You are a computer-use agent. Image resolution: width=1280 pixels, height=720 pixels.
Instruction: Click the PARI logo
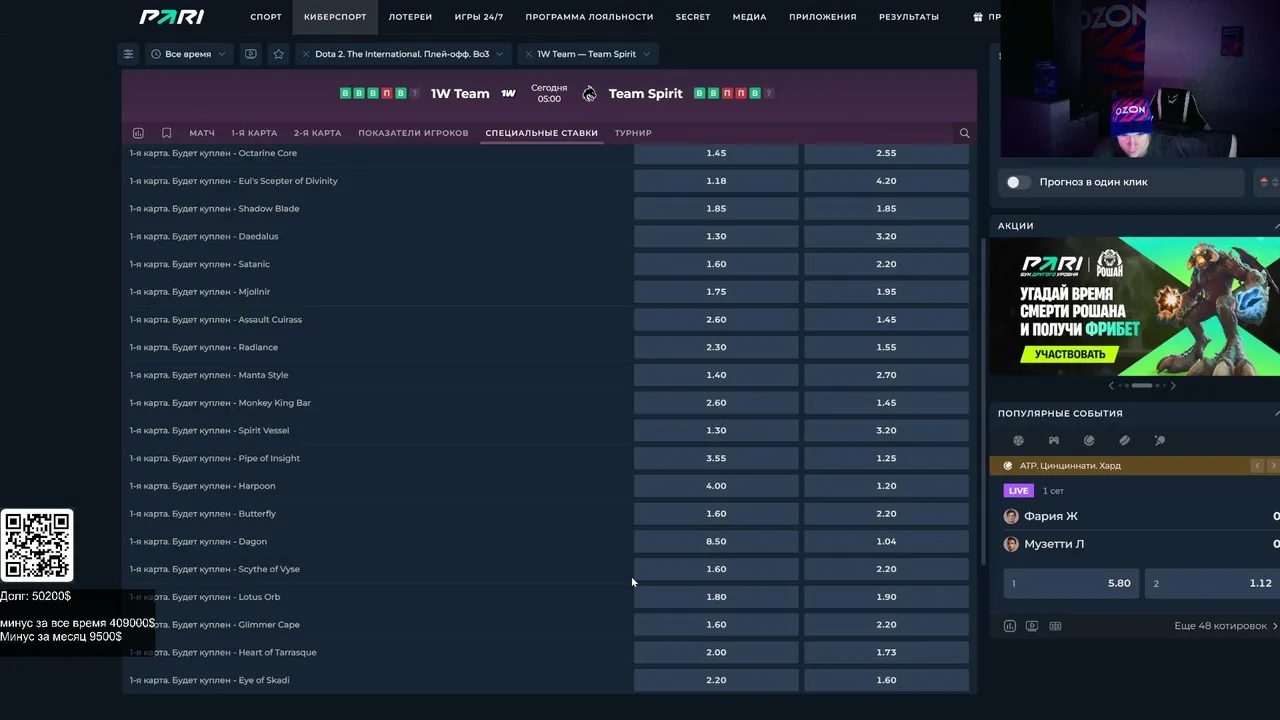coord(172,17)
